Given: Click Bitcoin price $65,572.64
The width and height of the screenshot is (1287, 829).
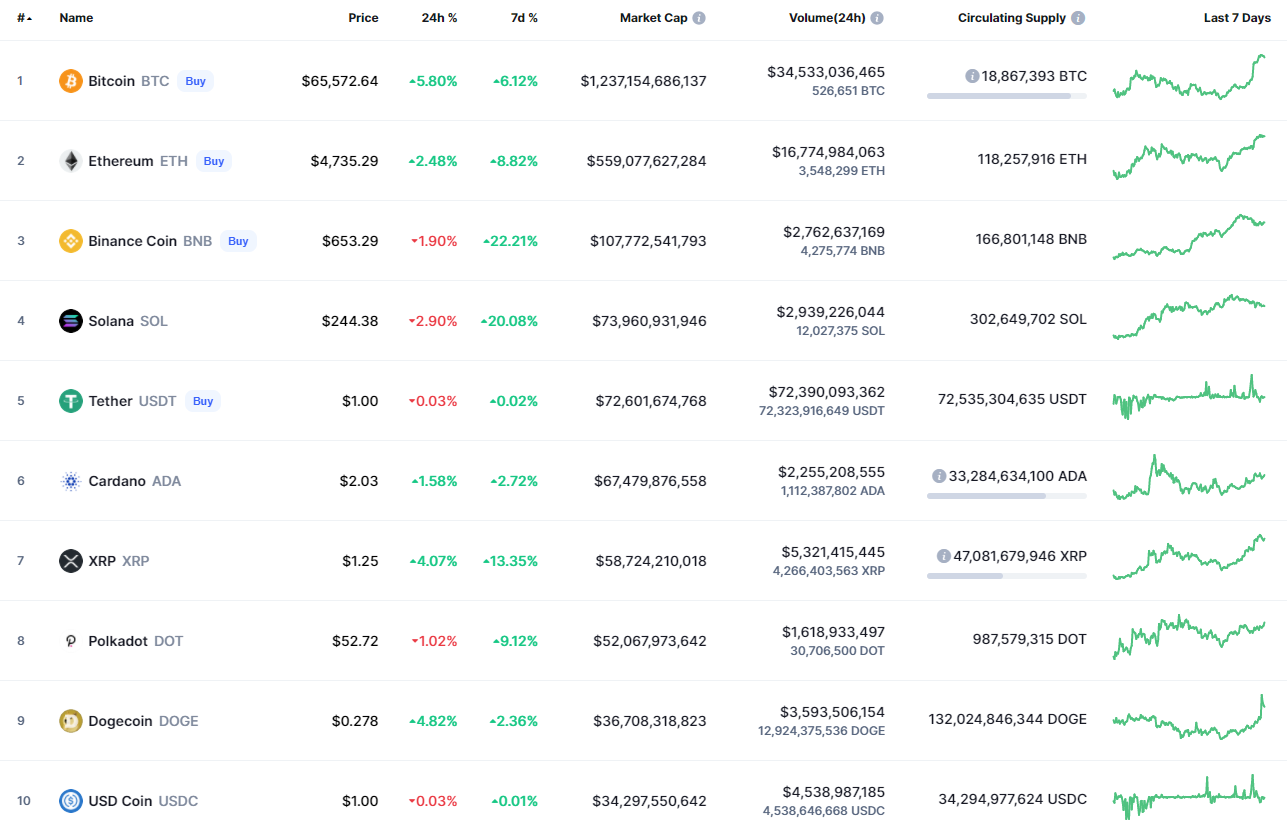Looking at the screenshot, I should 340,81.
